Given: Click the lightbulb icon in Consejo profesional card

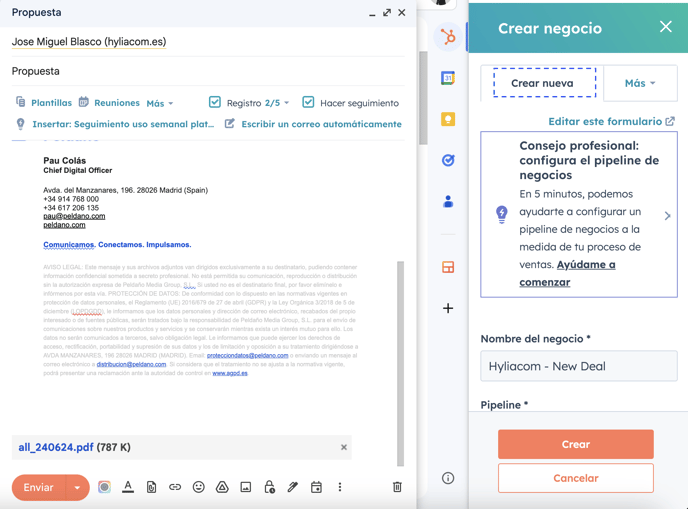Looking at the screenshot, I should [x=502, y=215].
